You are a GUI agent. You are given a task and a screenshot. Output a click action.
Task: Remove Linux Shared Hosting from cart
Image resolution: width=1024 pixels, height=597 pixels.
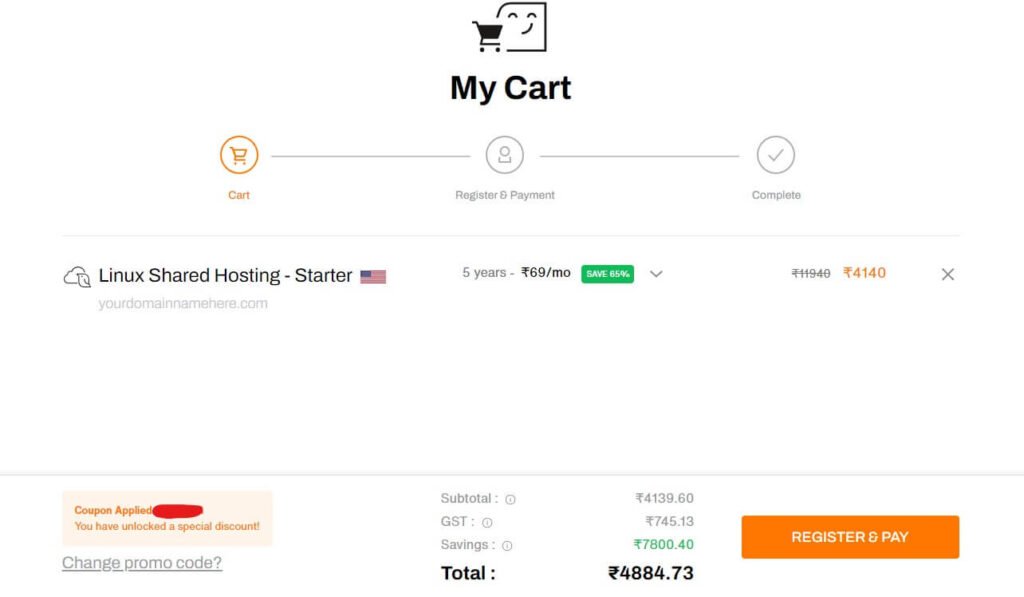click(948, 274)
